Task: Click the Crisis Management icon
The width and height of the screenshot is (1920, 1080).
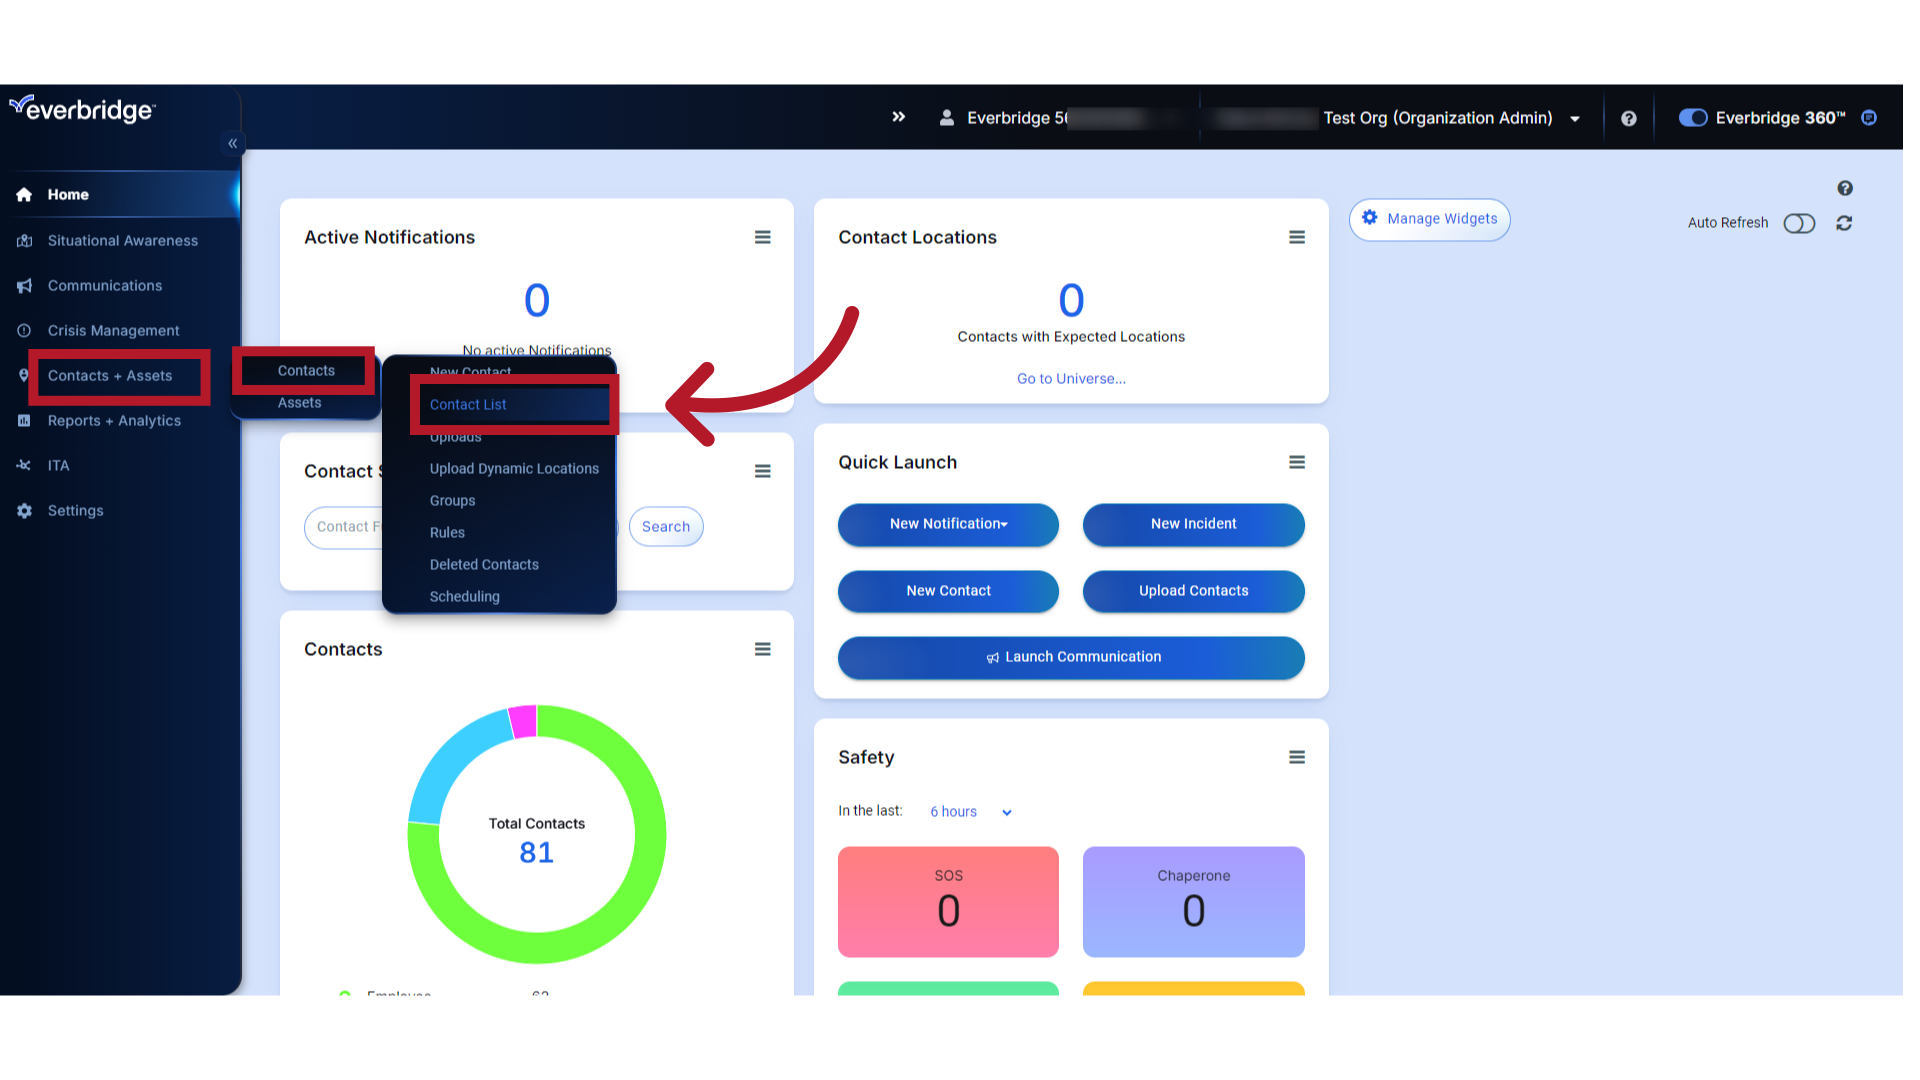Action: [24, 330]
